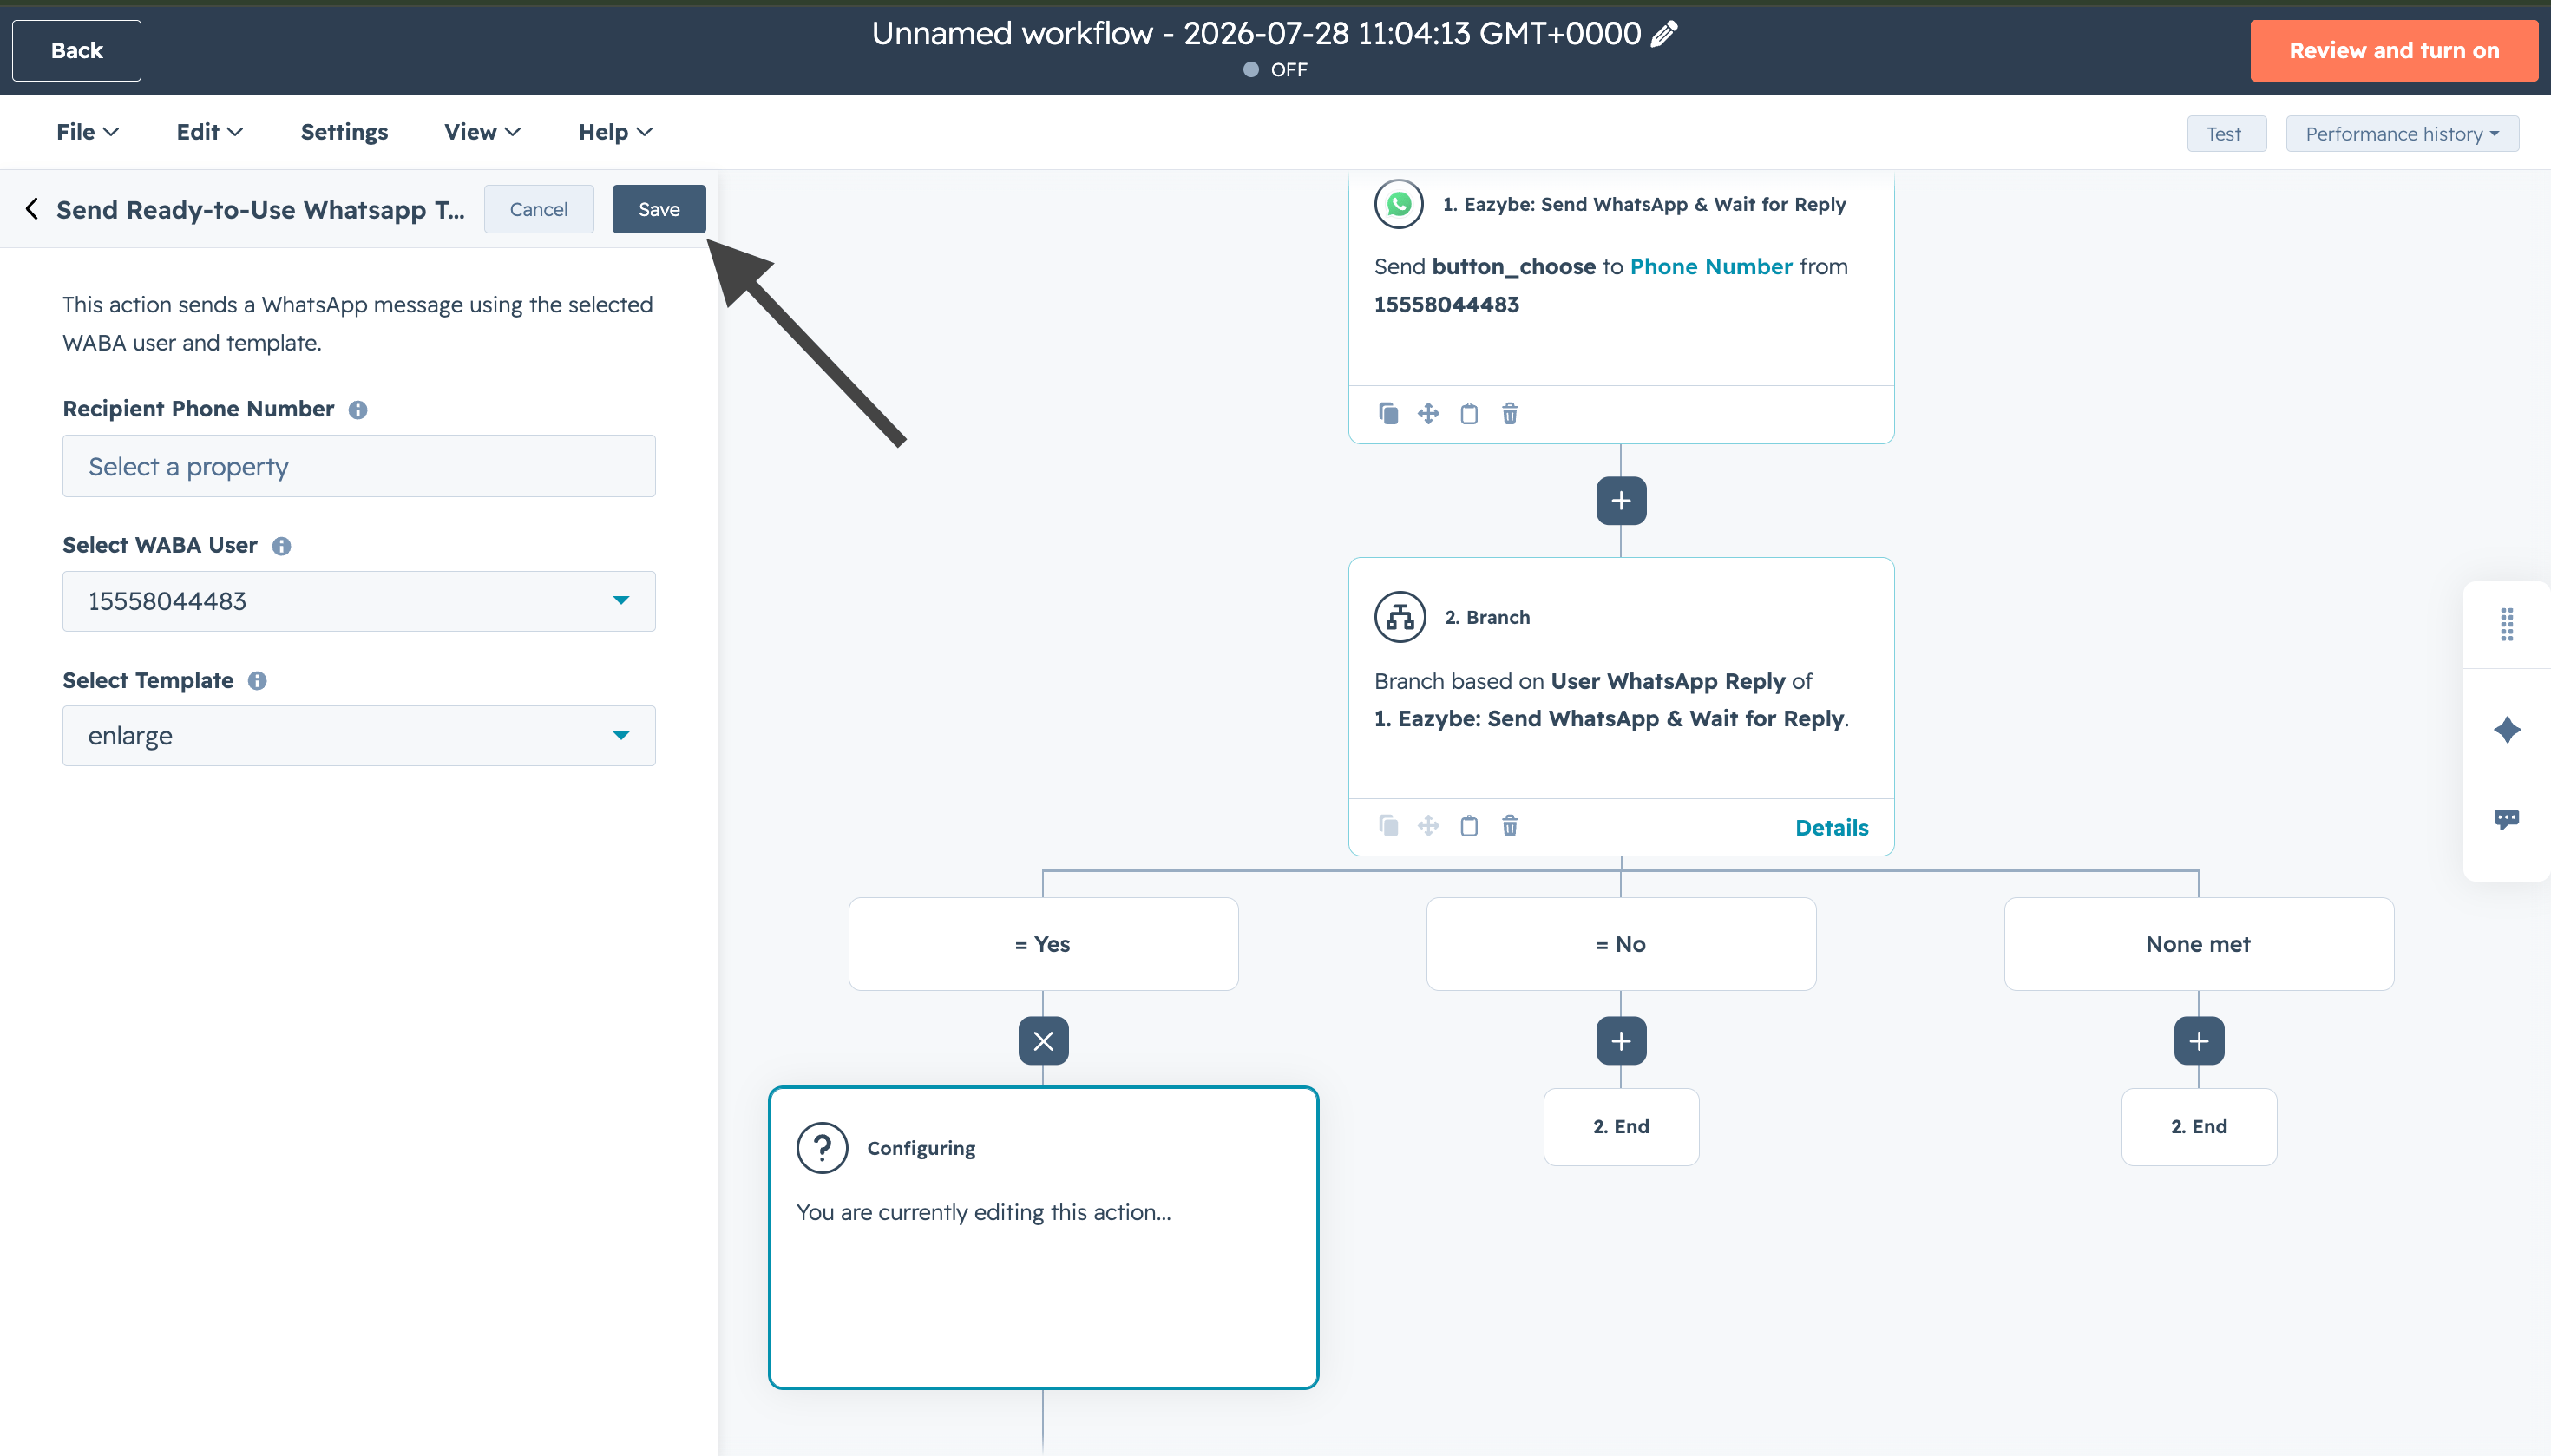Open the Select WABA User dropdown
This screenshot has width=2551, height=1456.
click(x=359, y=601)
